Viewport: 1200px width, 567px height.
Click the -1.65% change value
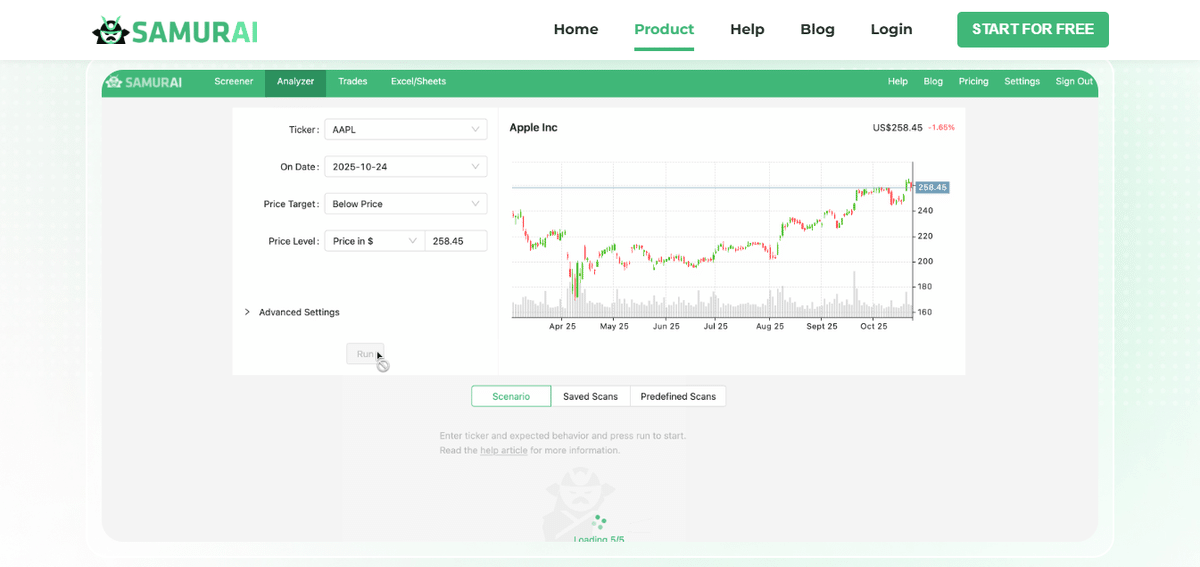(x=941, y=127)
